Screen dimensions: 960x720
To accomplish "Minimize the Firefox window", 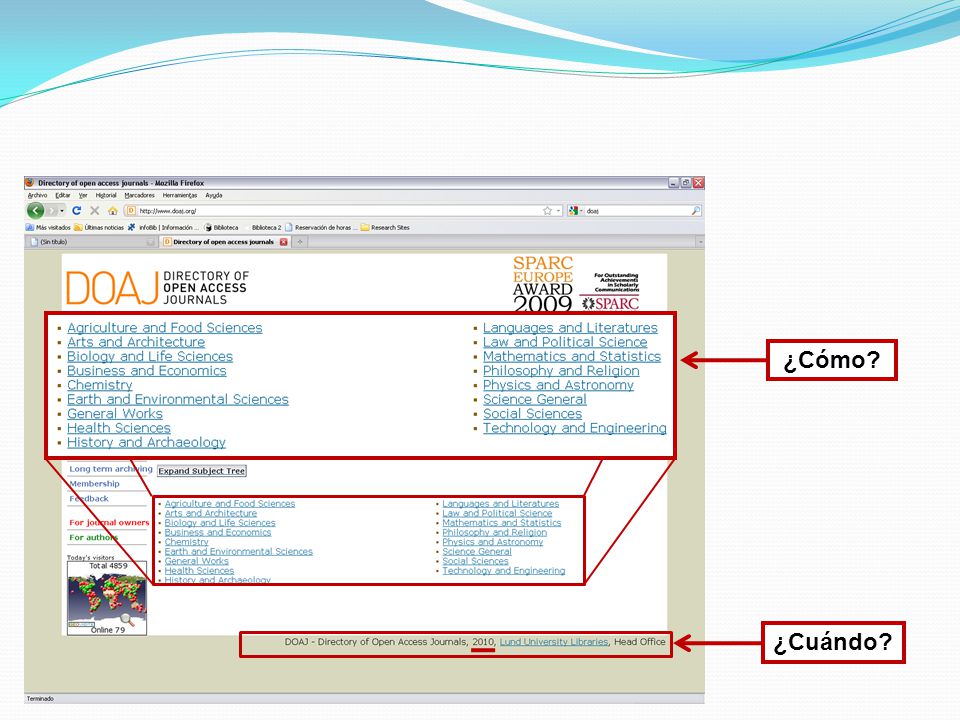I will click(673, 182).
